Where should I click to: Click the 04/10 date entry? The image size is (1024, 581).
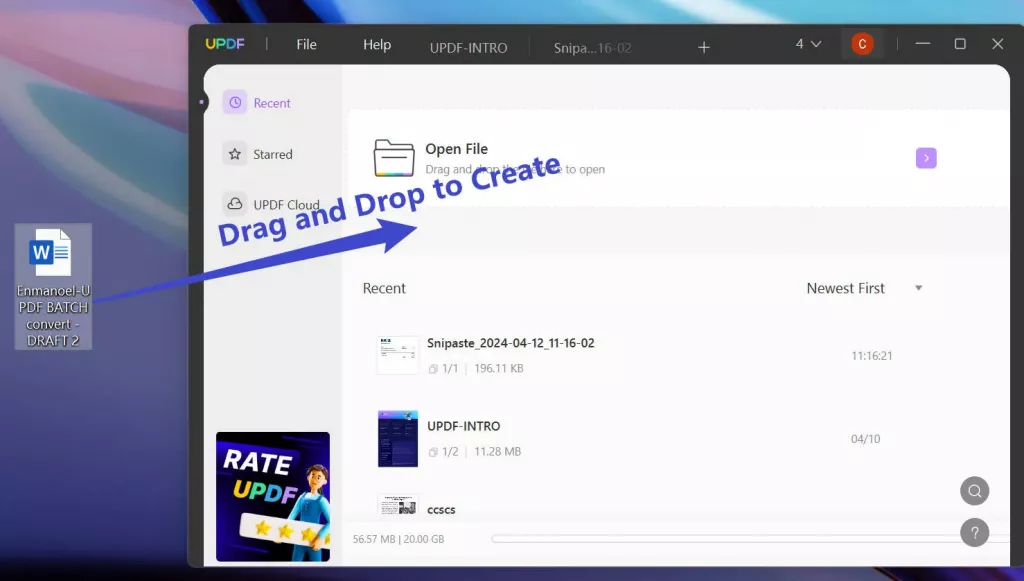click(x=865, y=439)
